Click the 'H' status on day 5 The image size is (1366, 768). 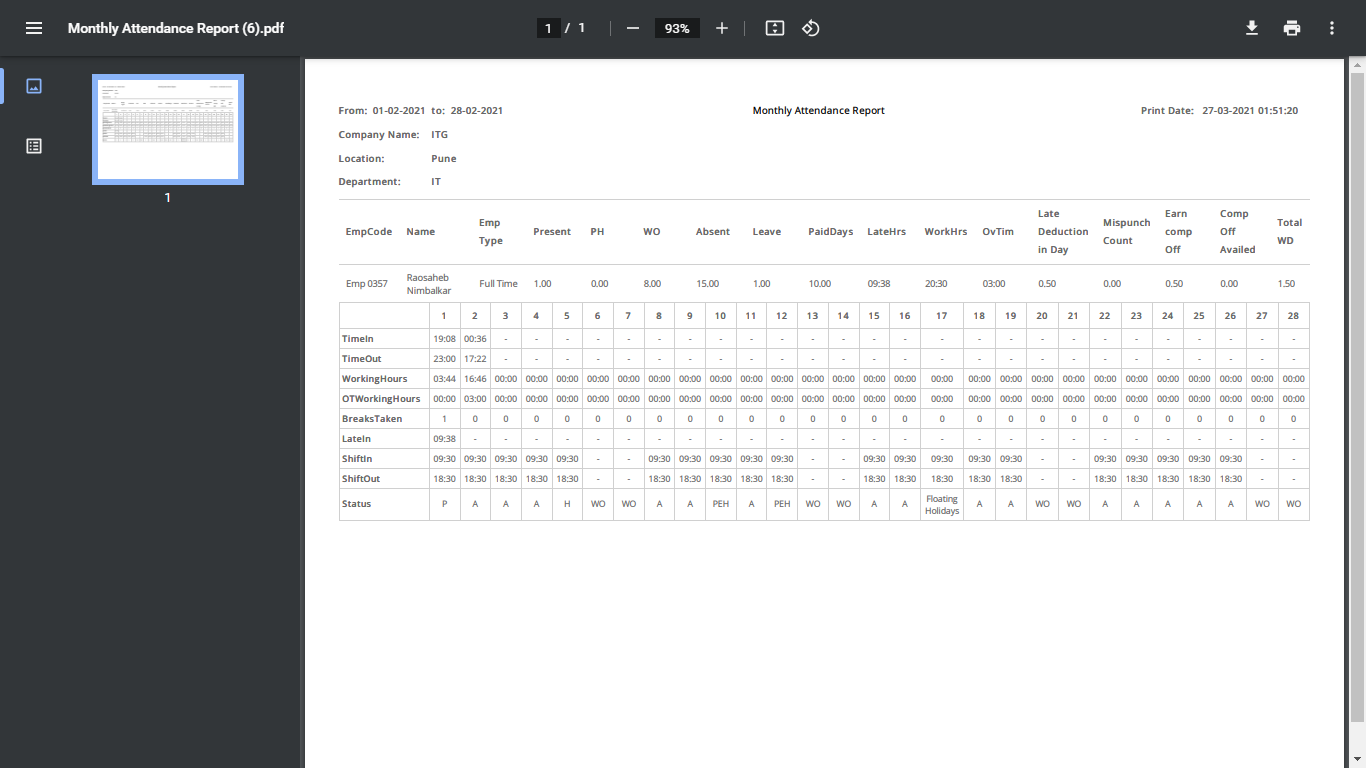567,504
